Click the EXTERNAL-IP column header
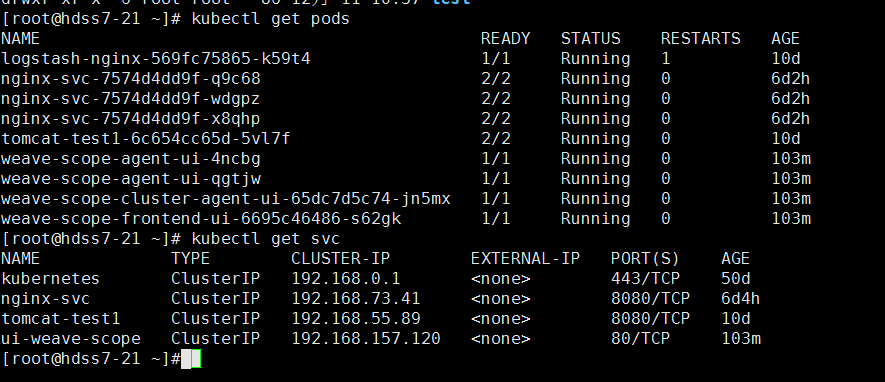Viewport: 885px width, 382px height. (525, 259)
